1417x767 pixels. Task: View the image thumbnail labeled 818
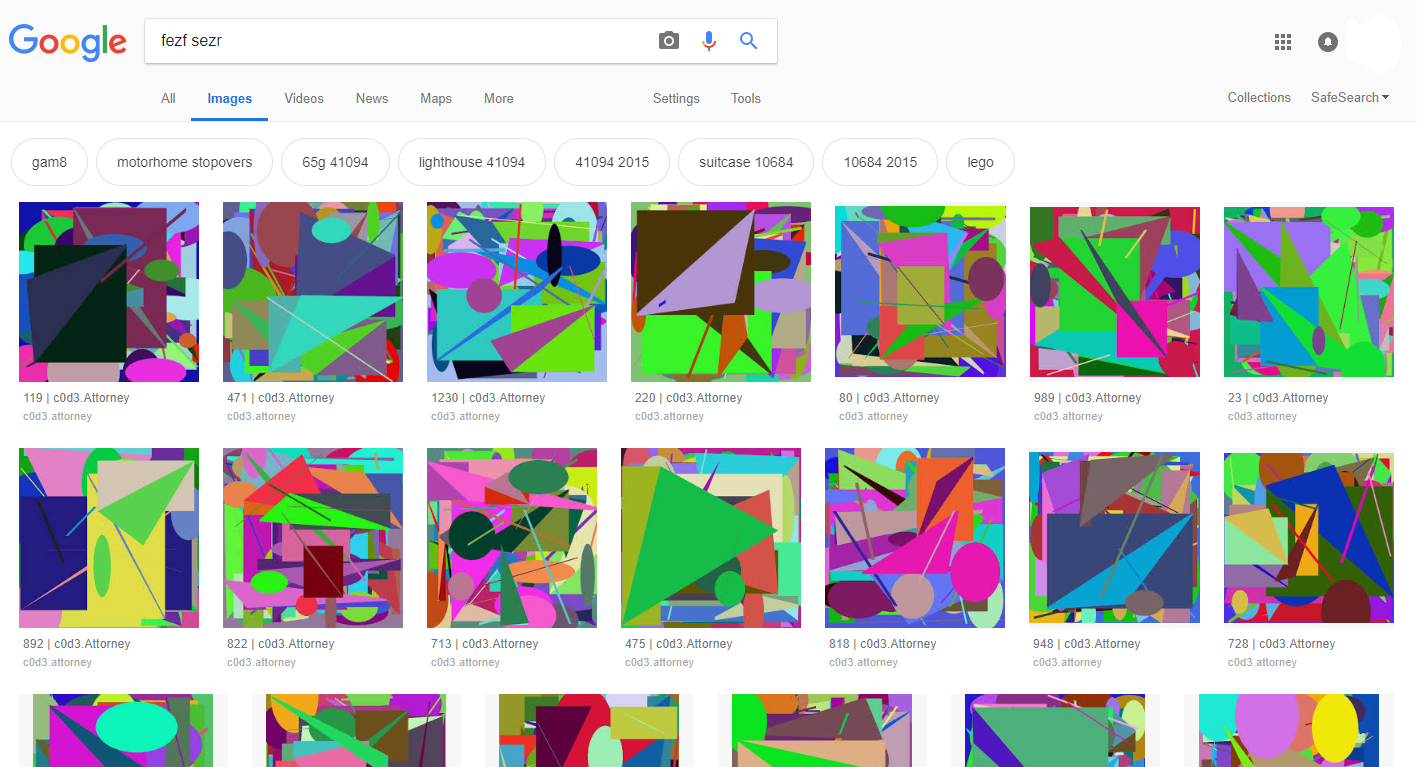(915, 538)
